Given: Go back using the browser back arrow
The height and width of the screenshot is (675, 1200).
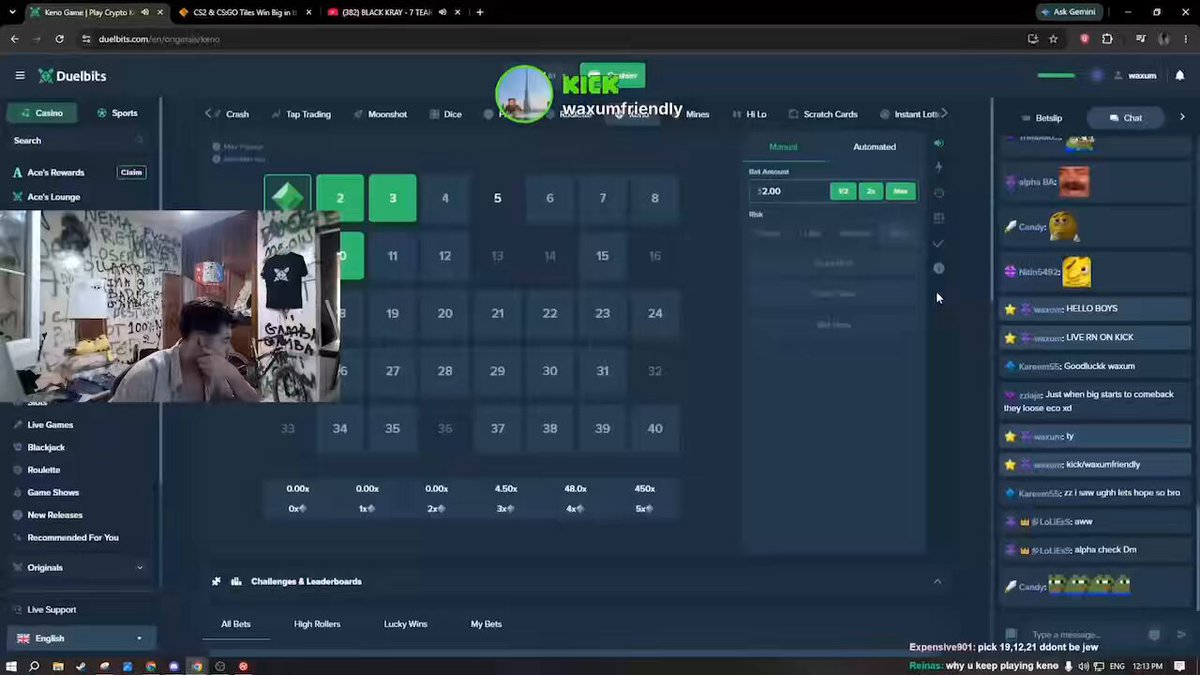Looking at the screenshot, I should coord(14,39).
